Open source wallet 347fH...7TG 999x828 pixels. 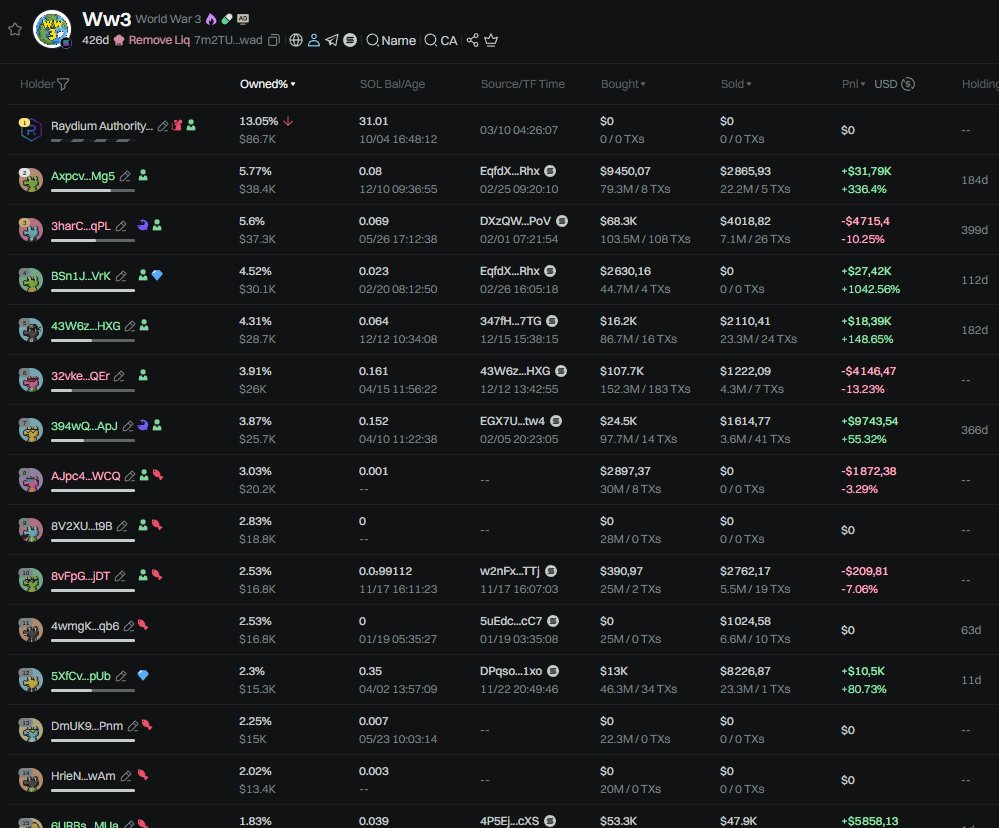[511, 321]
